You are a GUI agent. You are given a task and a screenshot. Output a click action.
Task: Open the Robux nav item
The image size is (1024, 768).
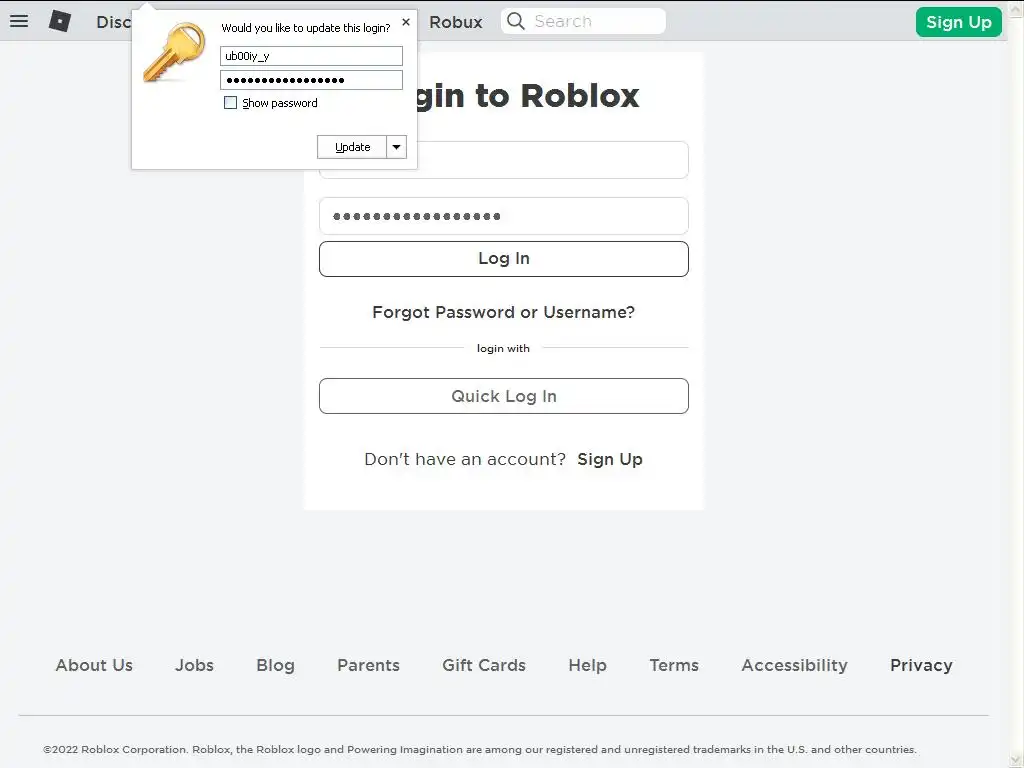pos(456,22)
